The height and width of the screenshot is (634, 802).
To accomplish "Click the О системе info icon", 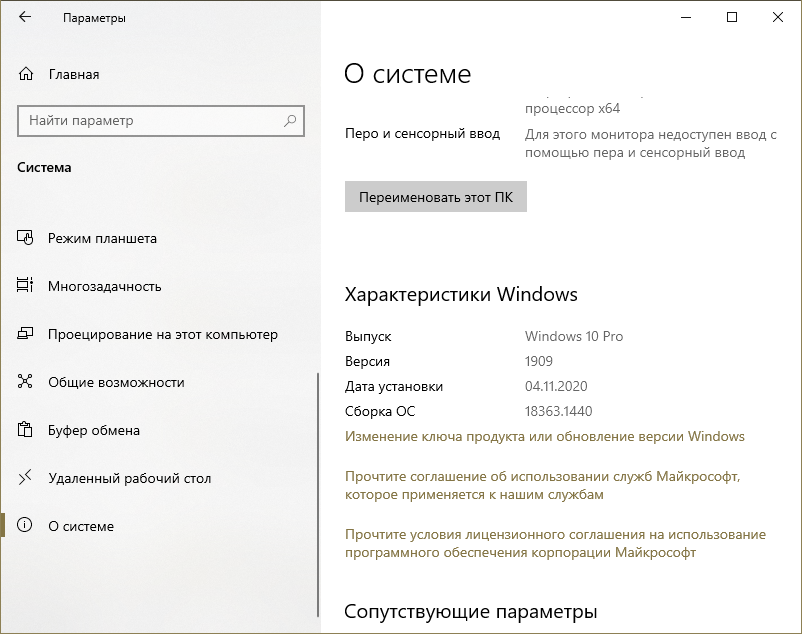I will tap(26, 527).
